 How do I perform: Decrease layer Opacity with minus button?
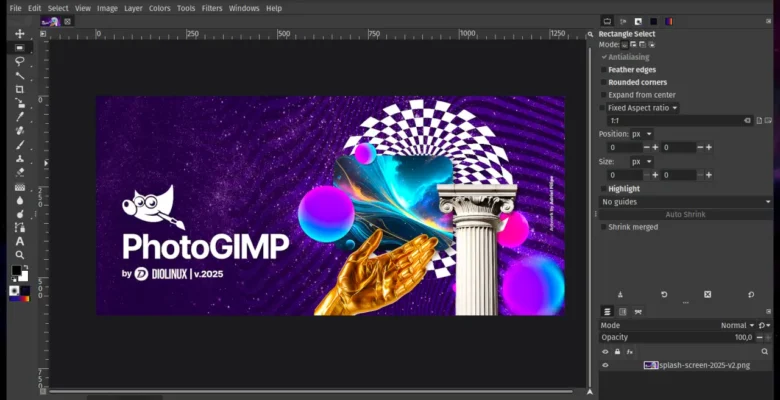[x=760, y=338]
